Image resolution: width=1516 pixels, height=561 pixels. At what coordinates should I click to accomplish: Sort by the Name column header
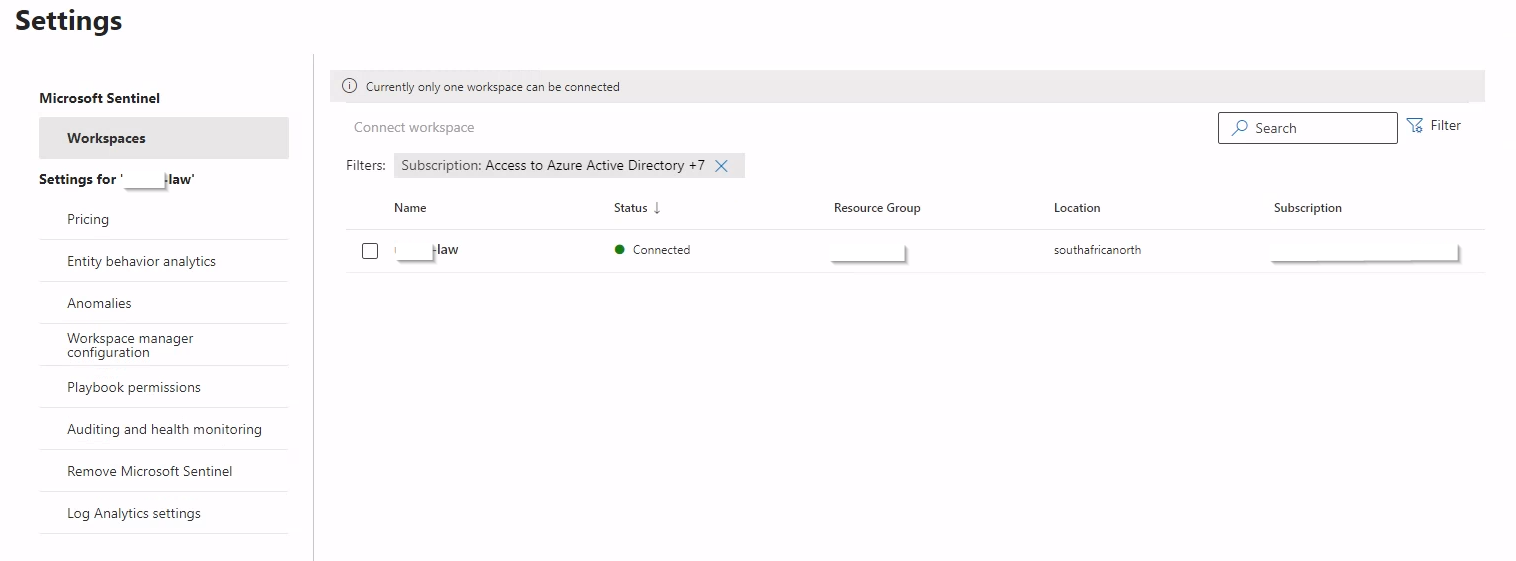(x=410, y=208)
